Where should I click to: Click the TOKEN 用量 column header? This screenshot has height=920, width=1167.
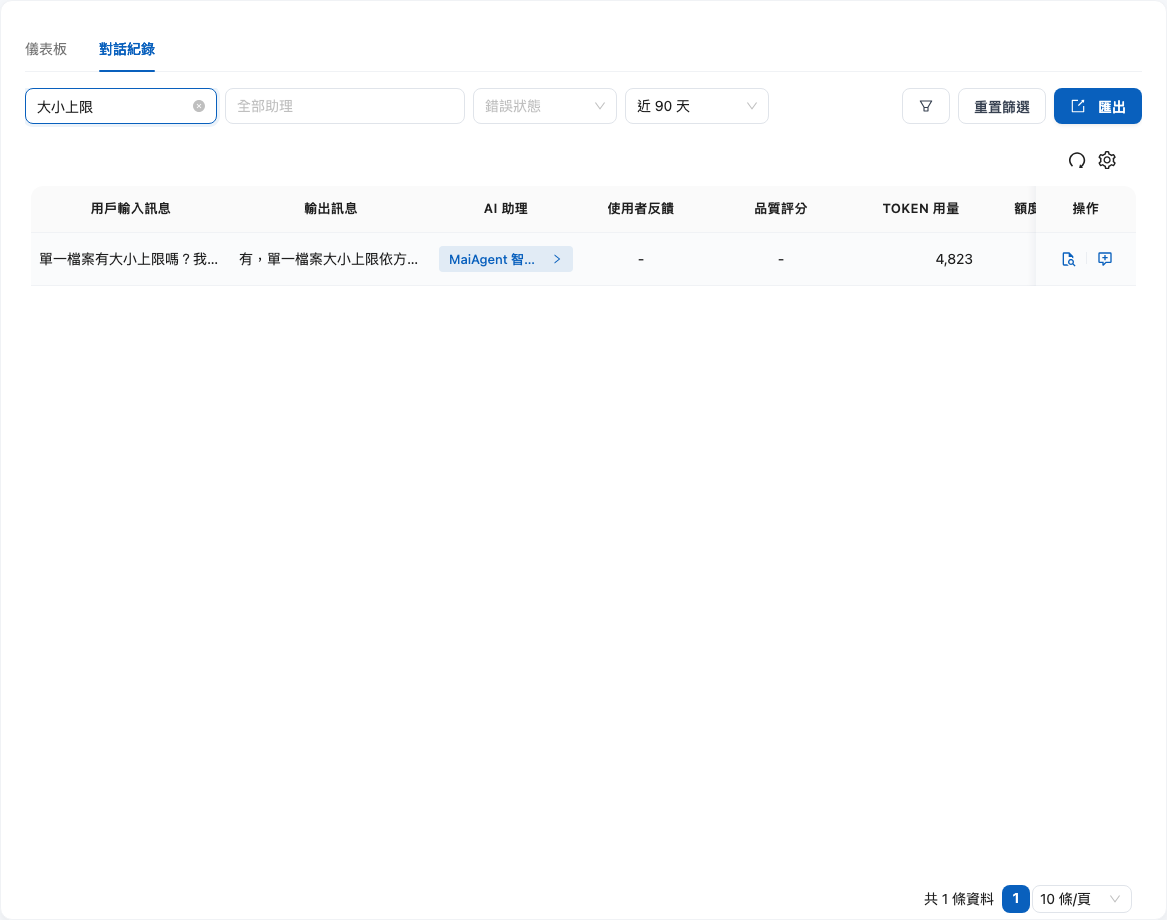coord(921,208)
